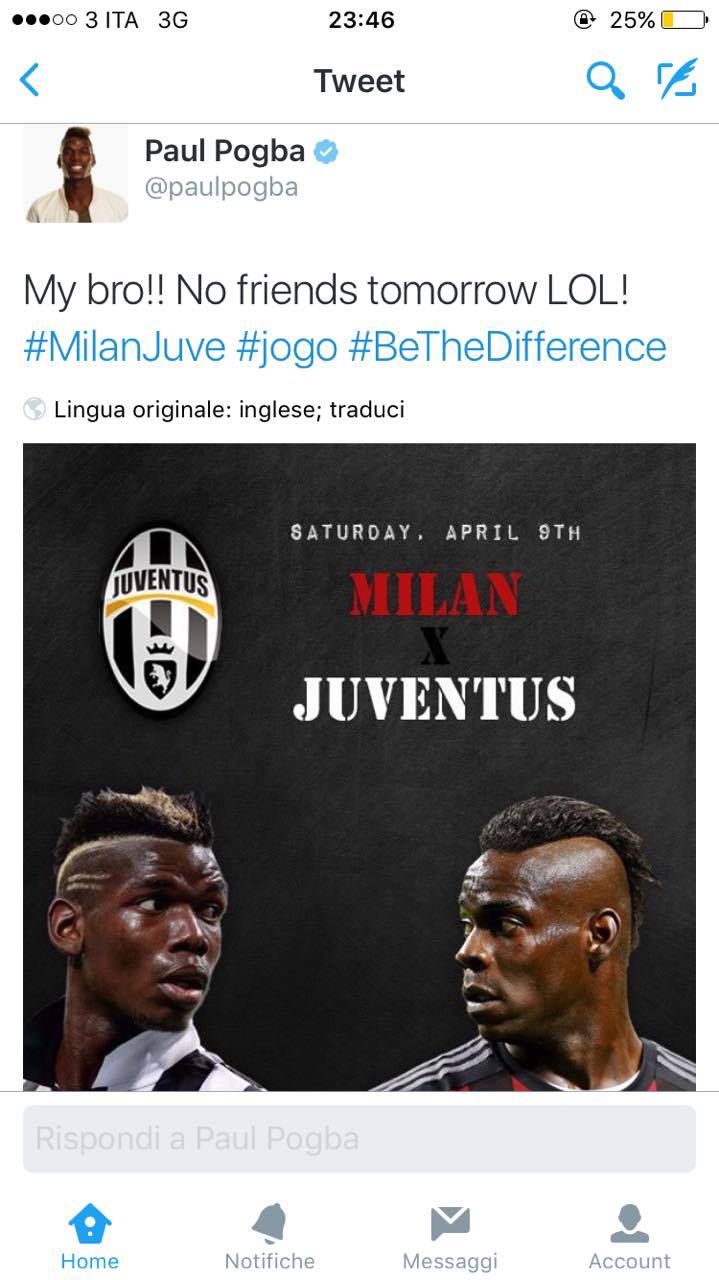This screenshot has width=719, height=1280.
Task: Tap the battery indicator in status bar
Action: tap(684, 20)
